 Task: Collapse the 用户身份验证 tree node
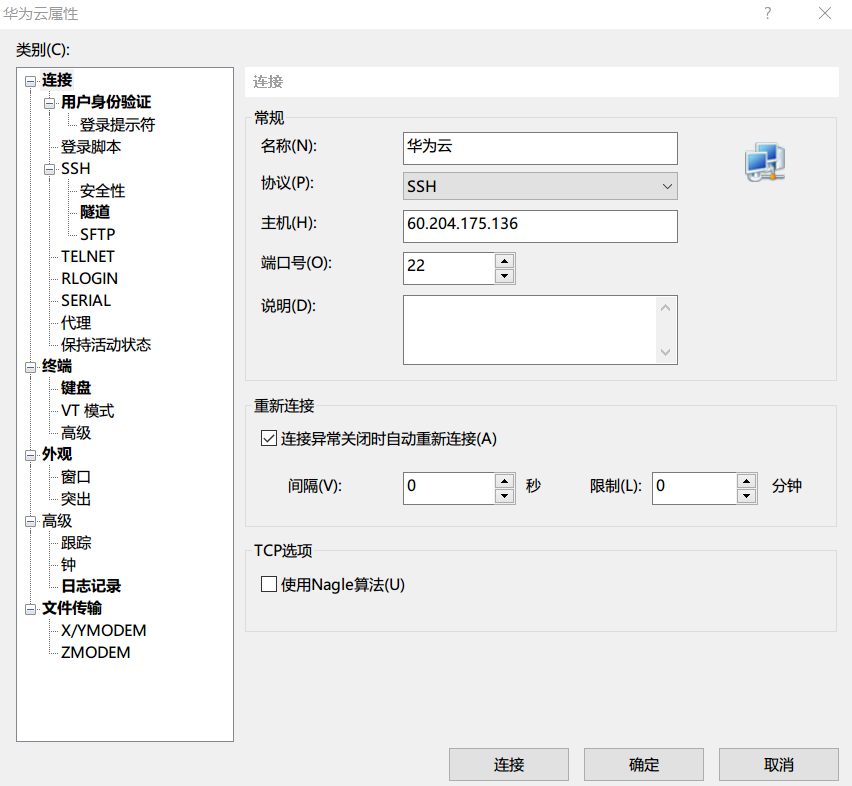pos(49,103)
